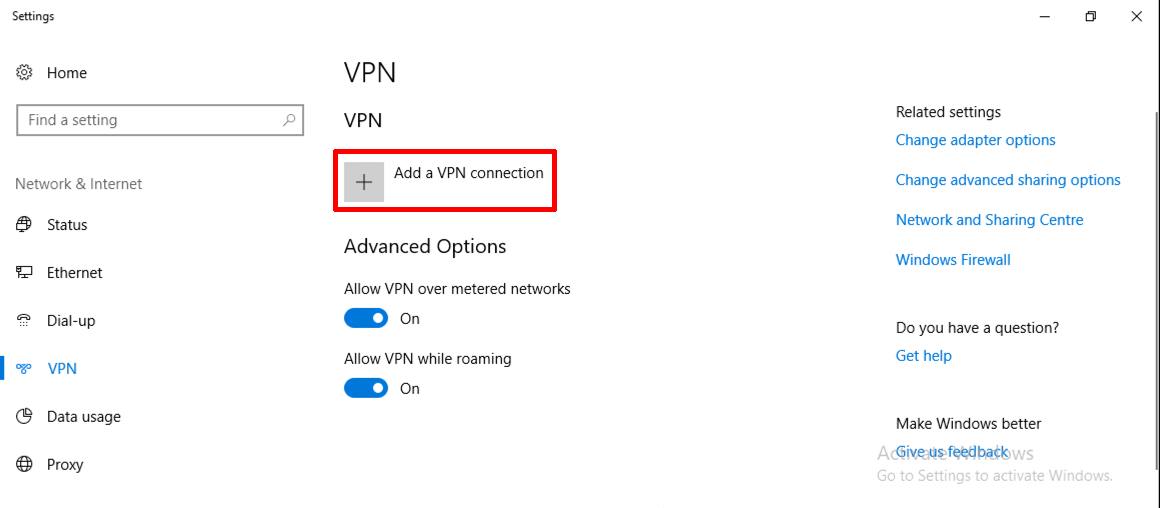Click the search magnifier icon

[289, 120]
